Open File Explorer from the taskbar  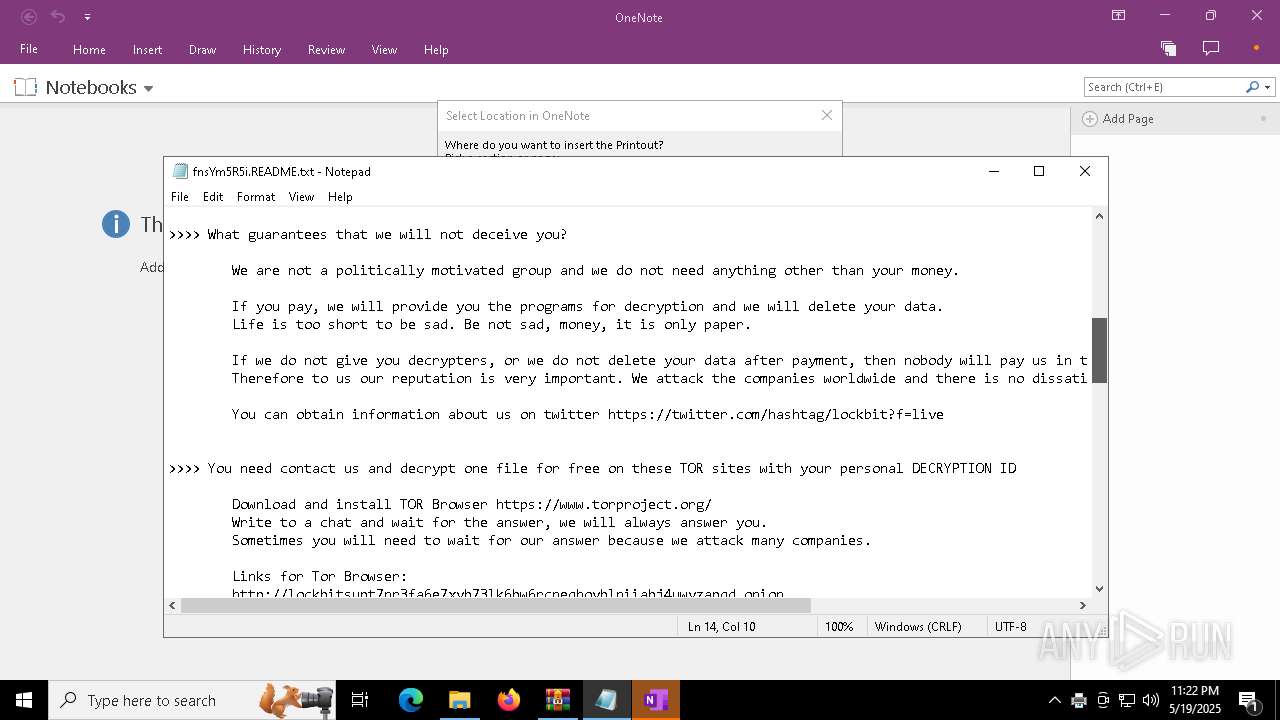tap(459, 700)
